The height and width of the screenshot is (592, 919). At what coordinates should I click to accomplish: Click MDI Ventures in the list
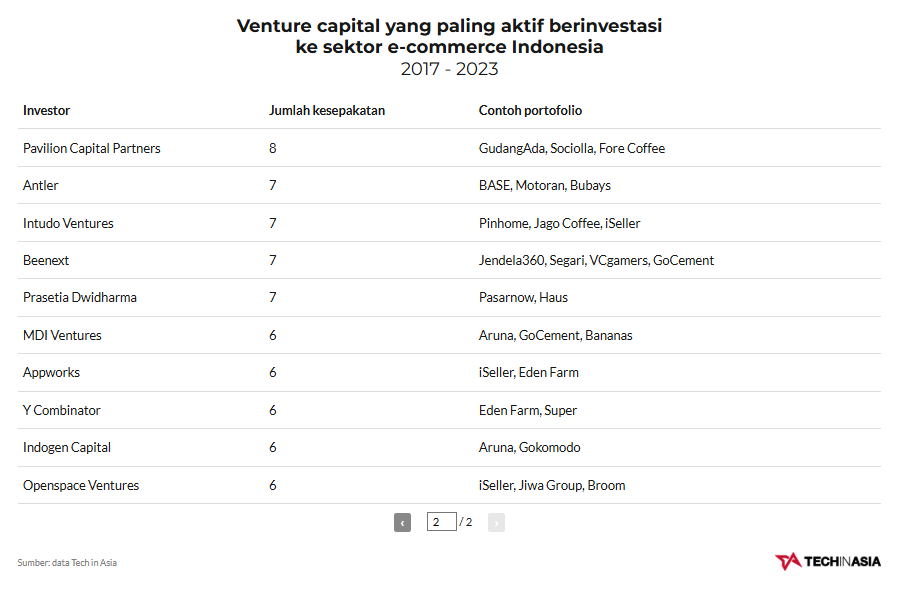click(62, 335)
